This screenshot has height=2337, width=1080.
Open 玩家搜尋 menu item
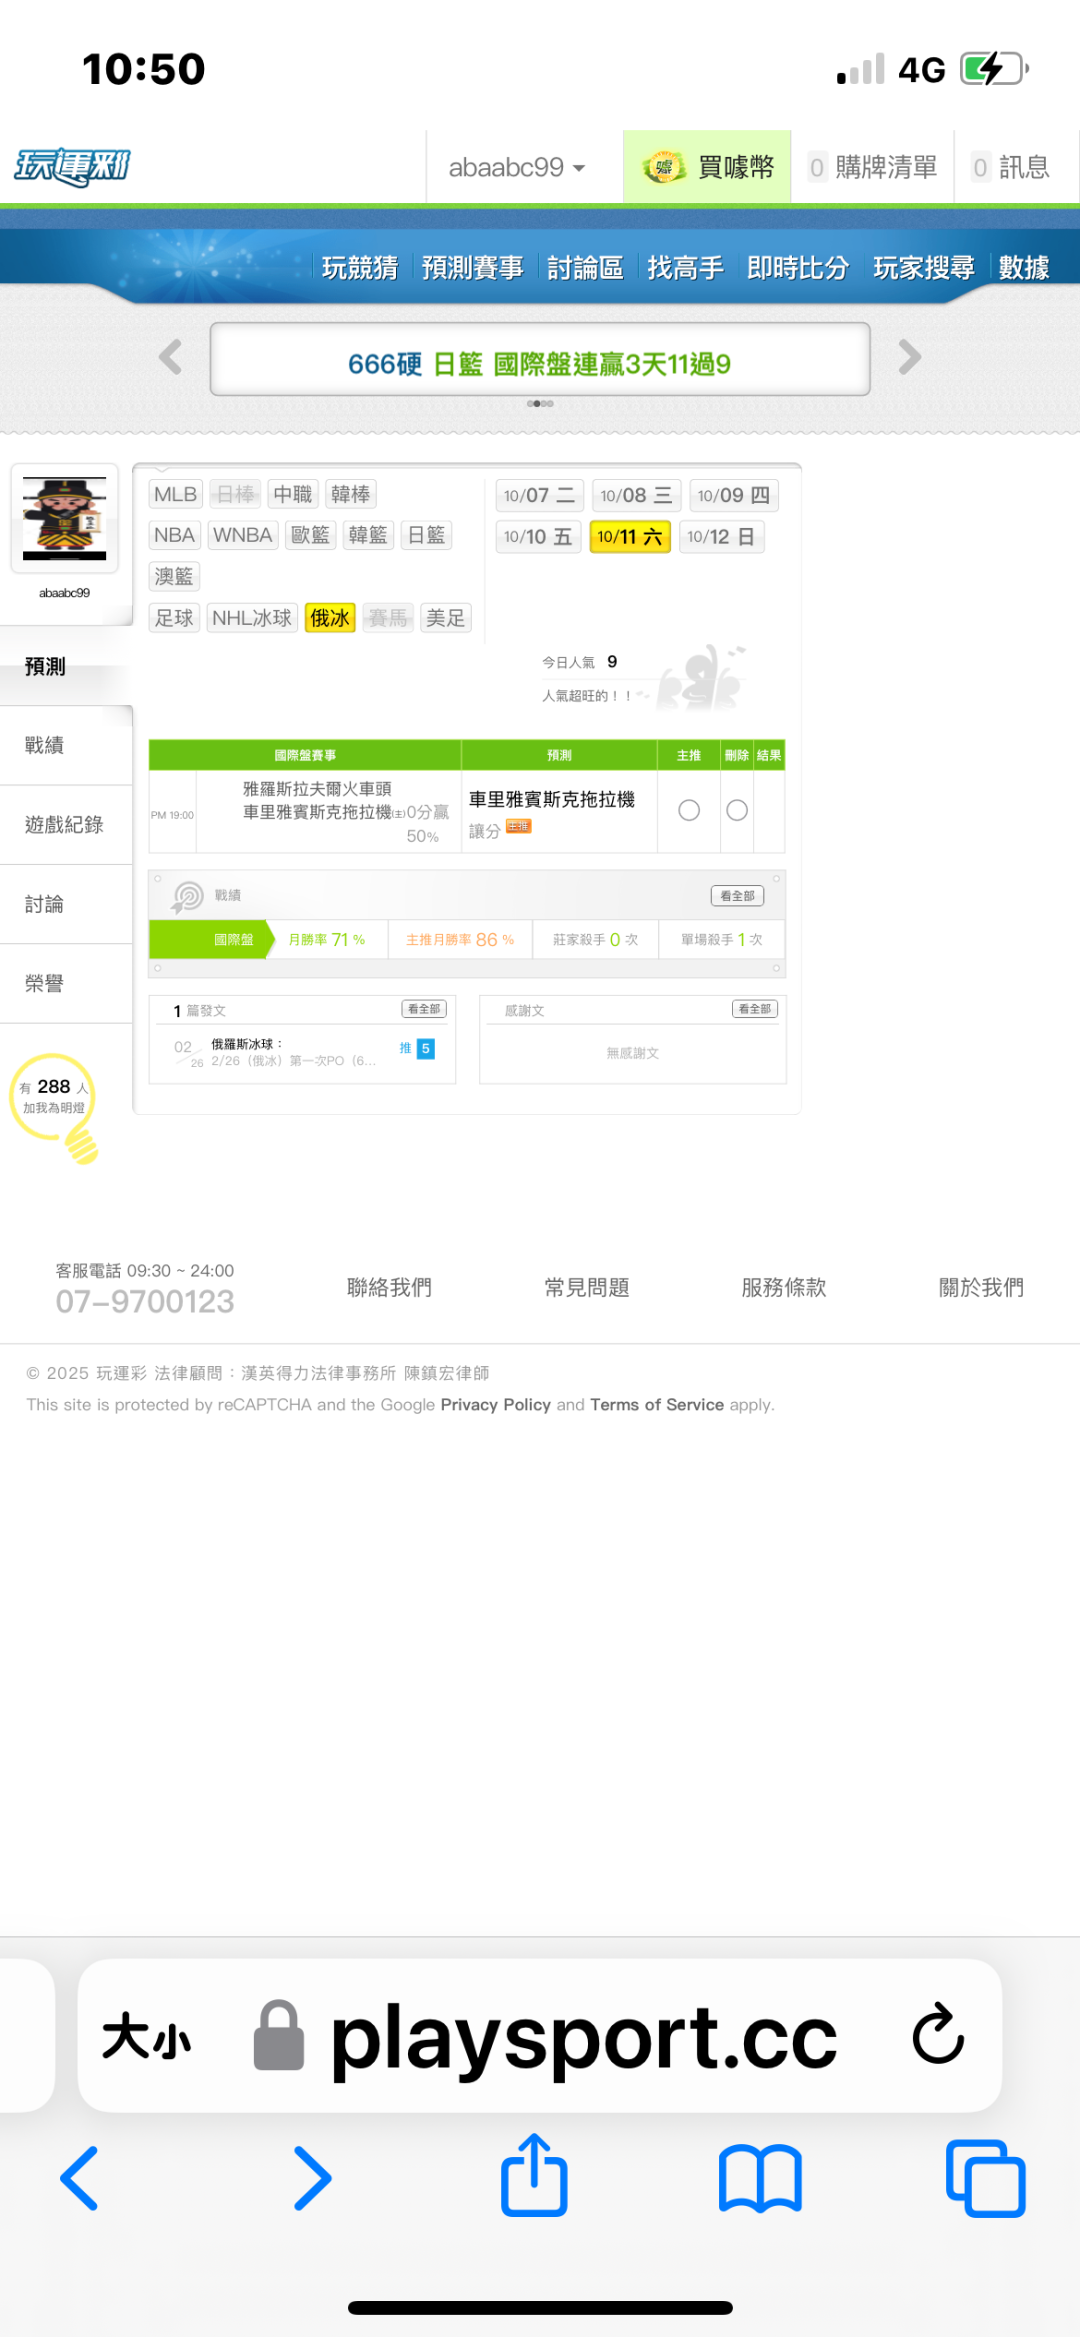click(924, 268)
